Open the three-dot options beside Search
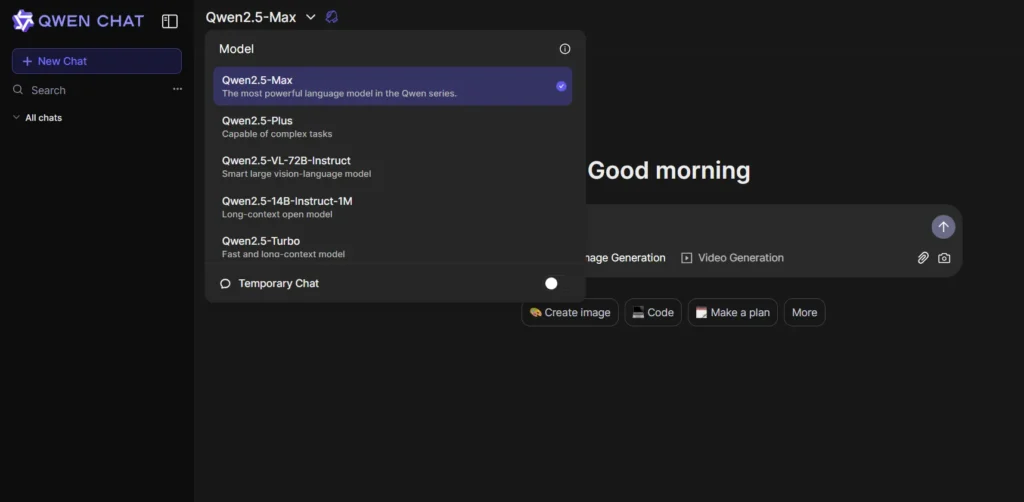Viewport: 1024px width, 502px height. coord(178,89)
